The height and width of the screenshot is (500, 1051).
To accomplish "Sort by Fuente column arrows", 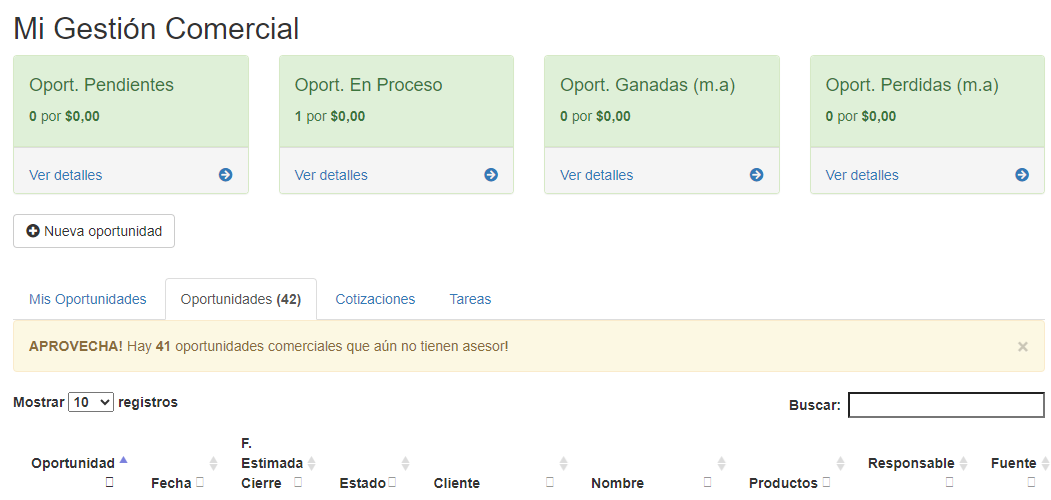I will (1044, 463).
